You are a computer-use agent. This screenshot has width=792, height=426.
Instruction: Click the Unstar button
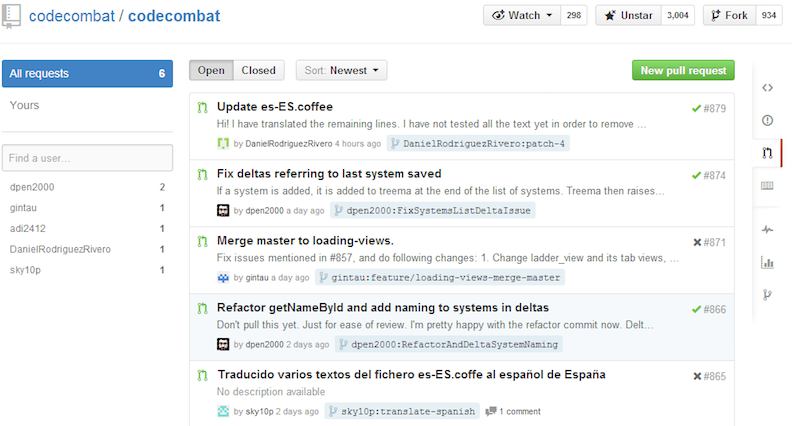pyautogui.click(x=628, y=16)
